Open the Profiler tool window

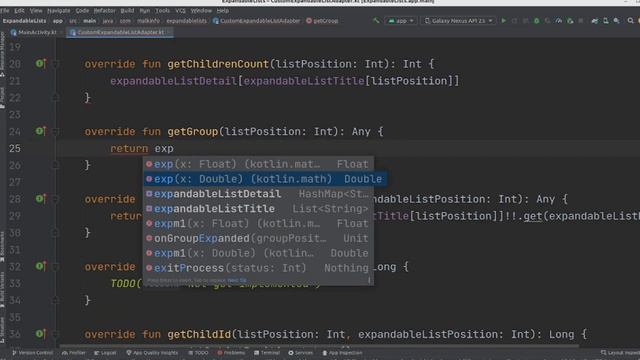point(73,353)
